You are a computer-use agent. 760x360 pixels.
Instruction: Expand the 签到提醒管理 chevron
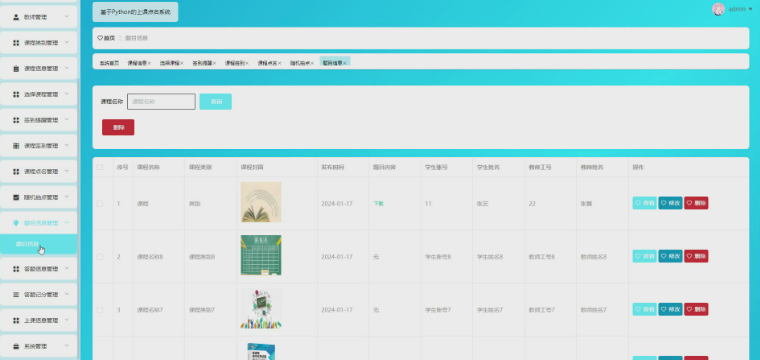[67, 120]
